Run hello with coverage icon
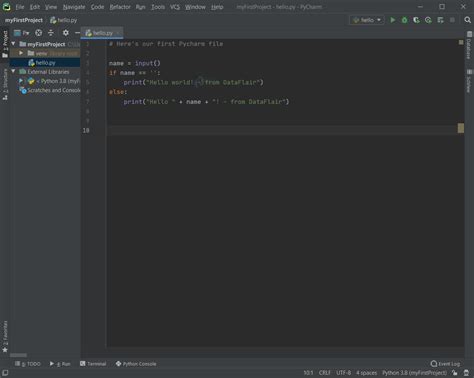 (x=416, y=20)
